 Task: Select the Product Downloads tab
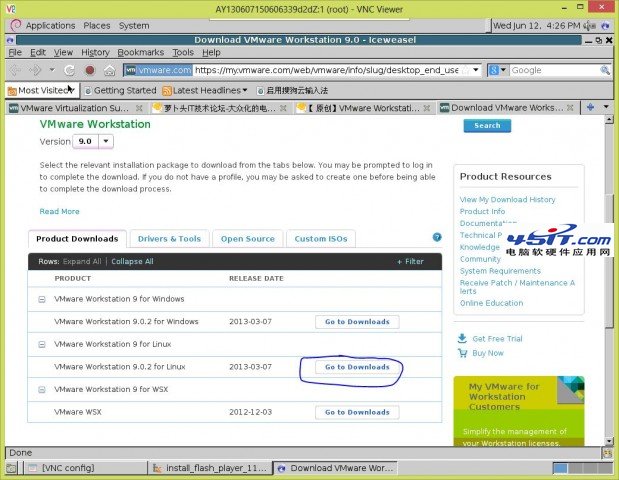pos(77,238)
